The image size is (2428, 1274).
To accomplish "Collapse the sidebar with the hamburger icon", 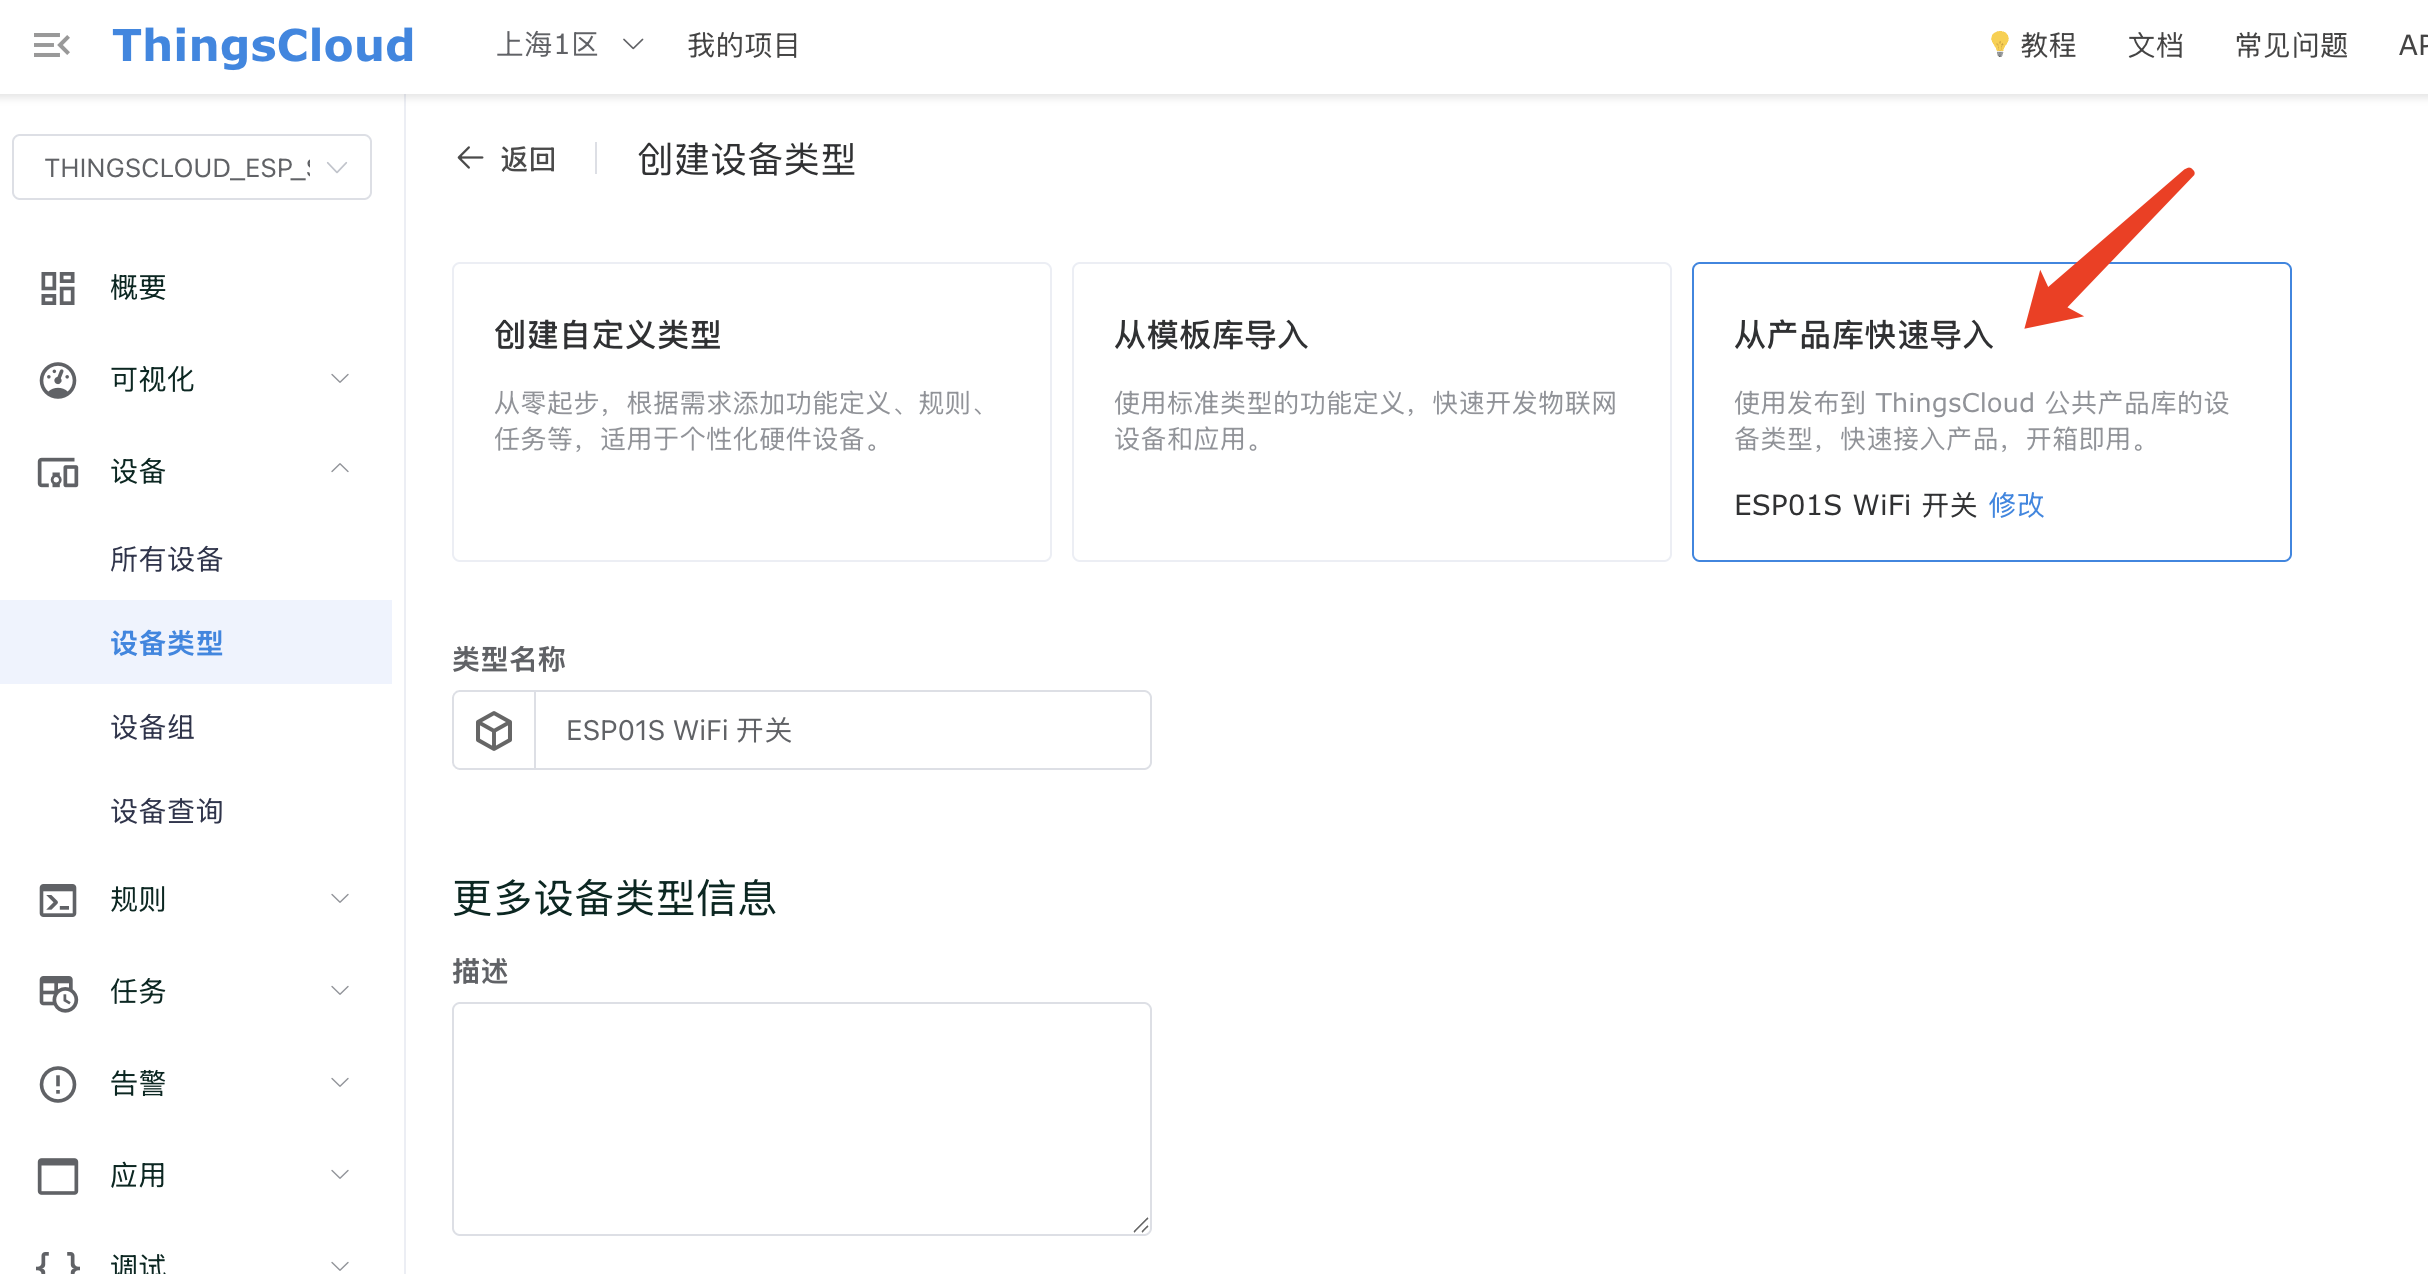I will coord(52,45).
